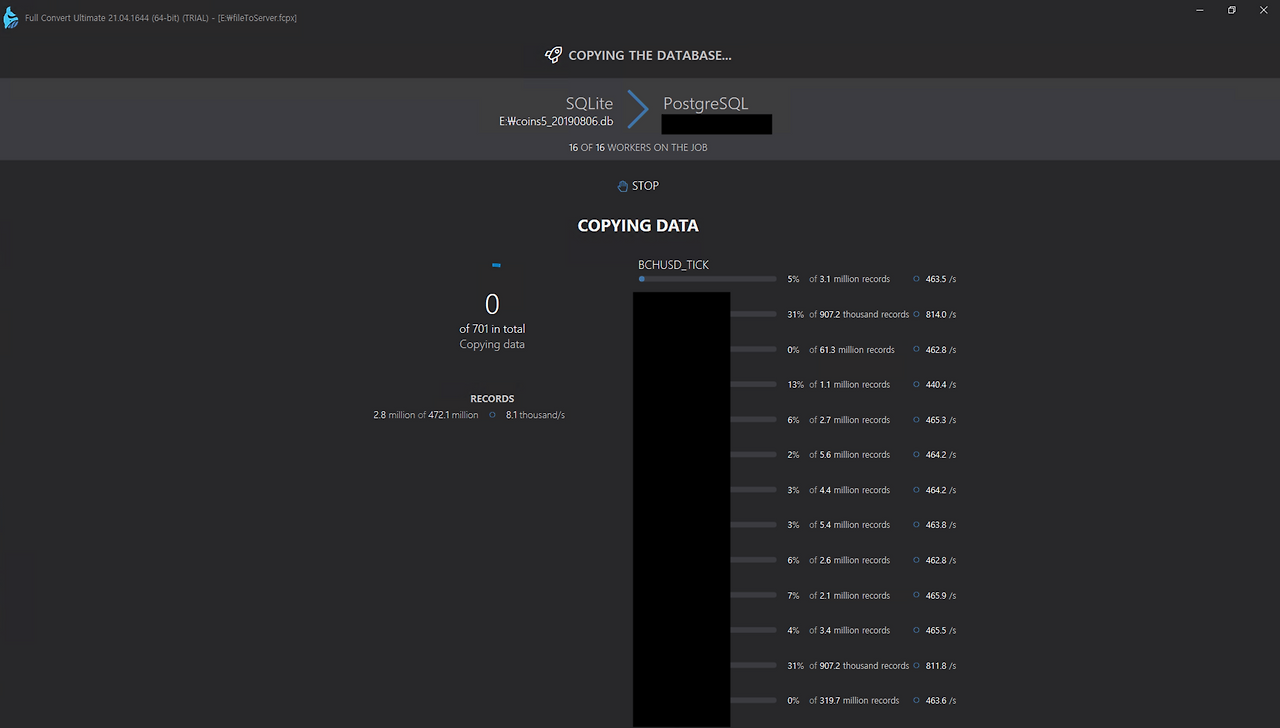The width and height of the screenshot is (1280, 728).
Task: Click 'of 319.7 million records' text
Action: pyautogui.click(x=854, y=700)
